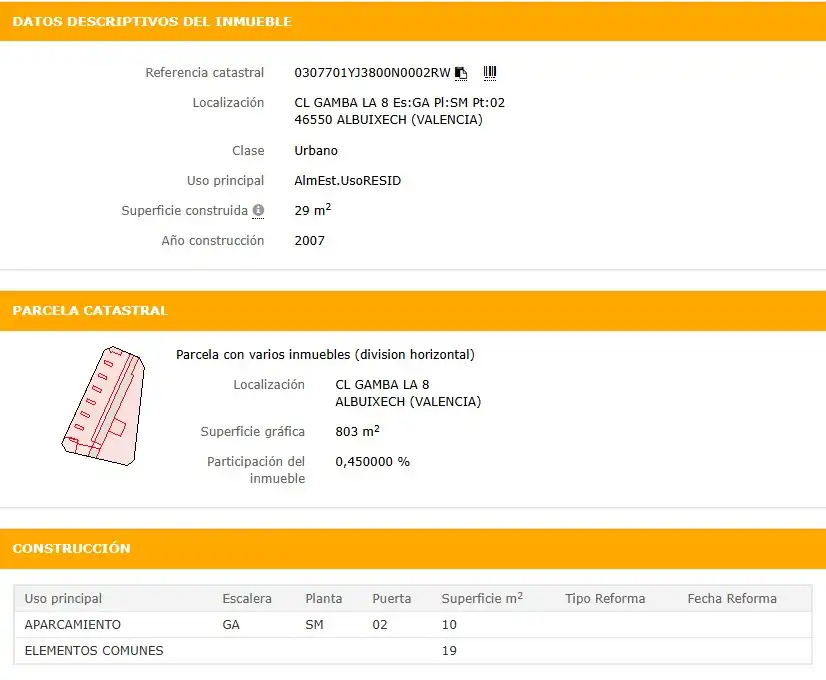This screenshot has height=680, width=826.
Task: Click the 'Año construcción' label
Action: click(x=213, y=241)
